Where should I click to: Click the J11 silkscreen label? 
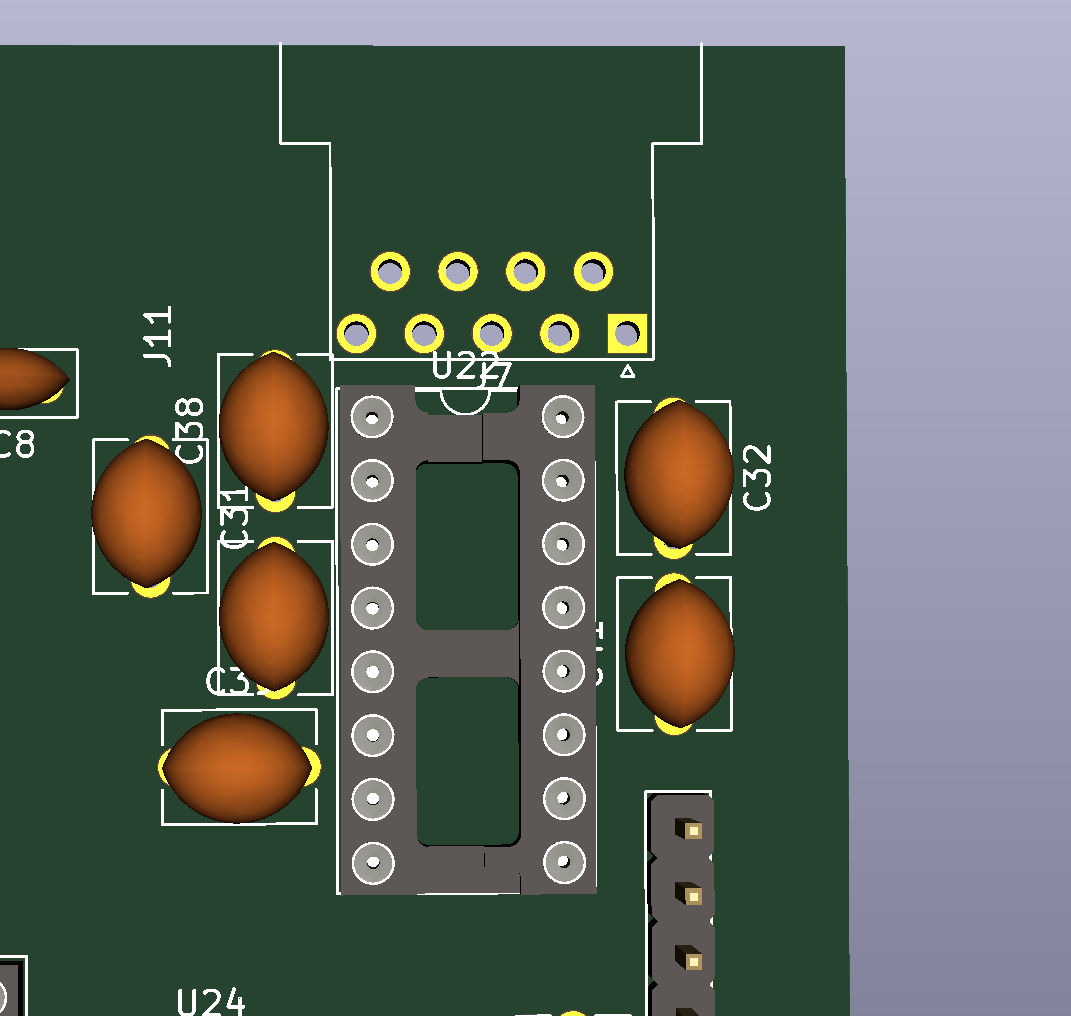tap(158, 337)
